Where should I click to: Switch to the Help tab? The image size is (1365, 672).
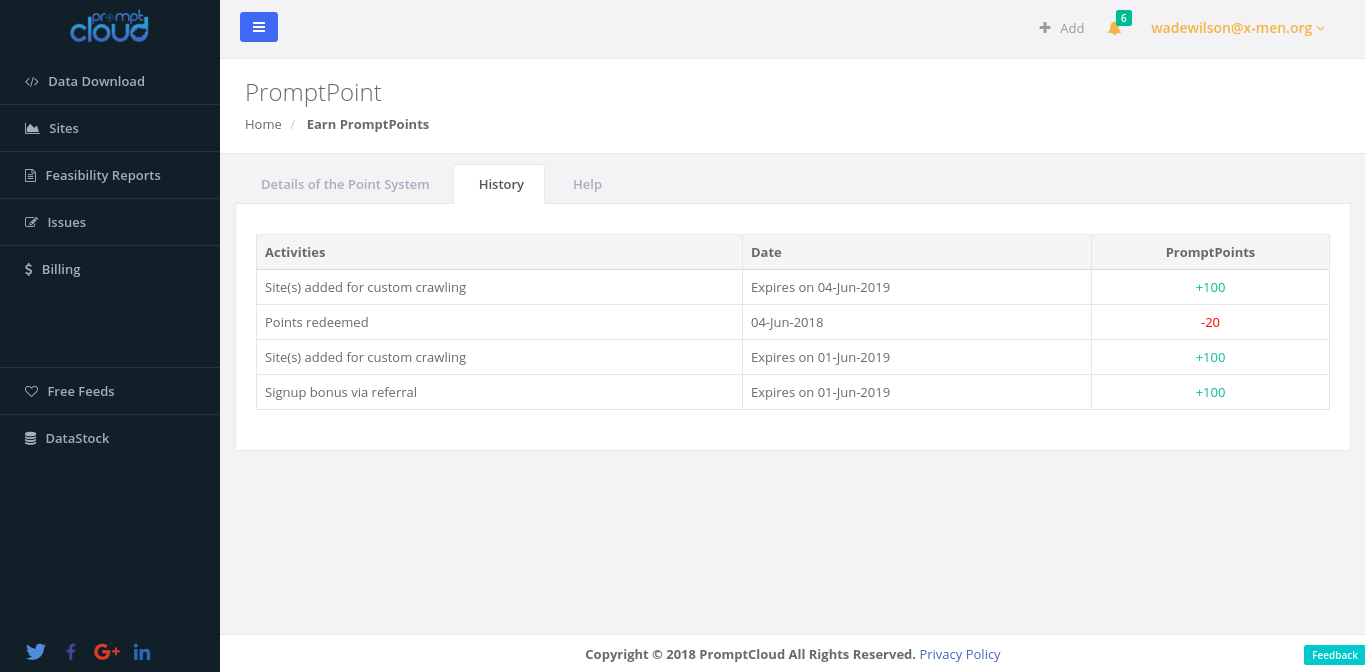click(x=587, y=185)
